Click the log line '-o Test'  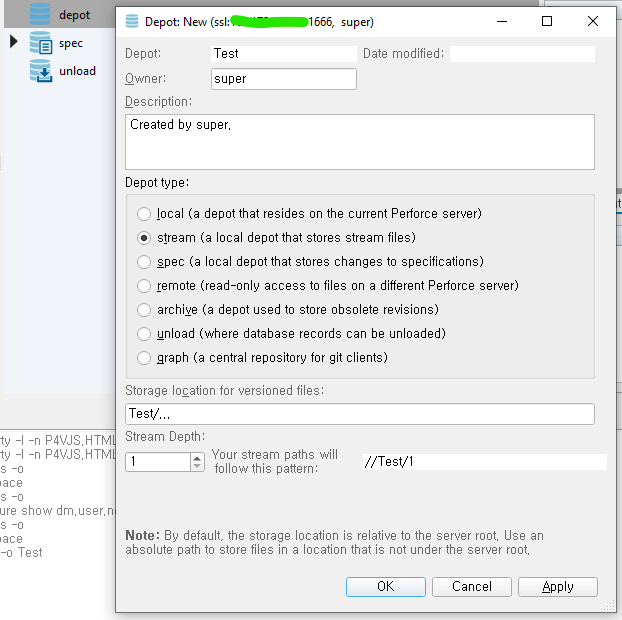tap(22, 553)
